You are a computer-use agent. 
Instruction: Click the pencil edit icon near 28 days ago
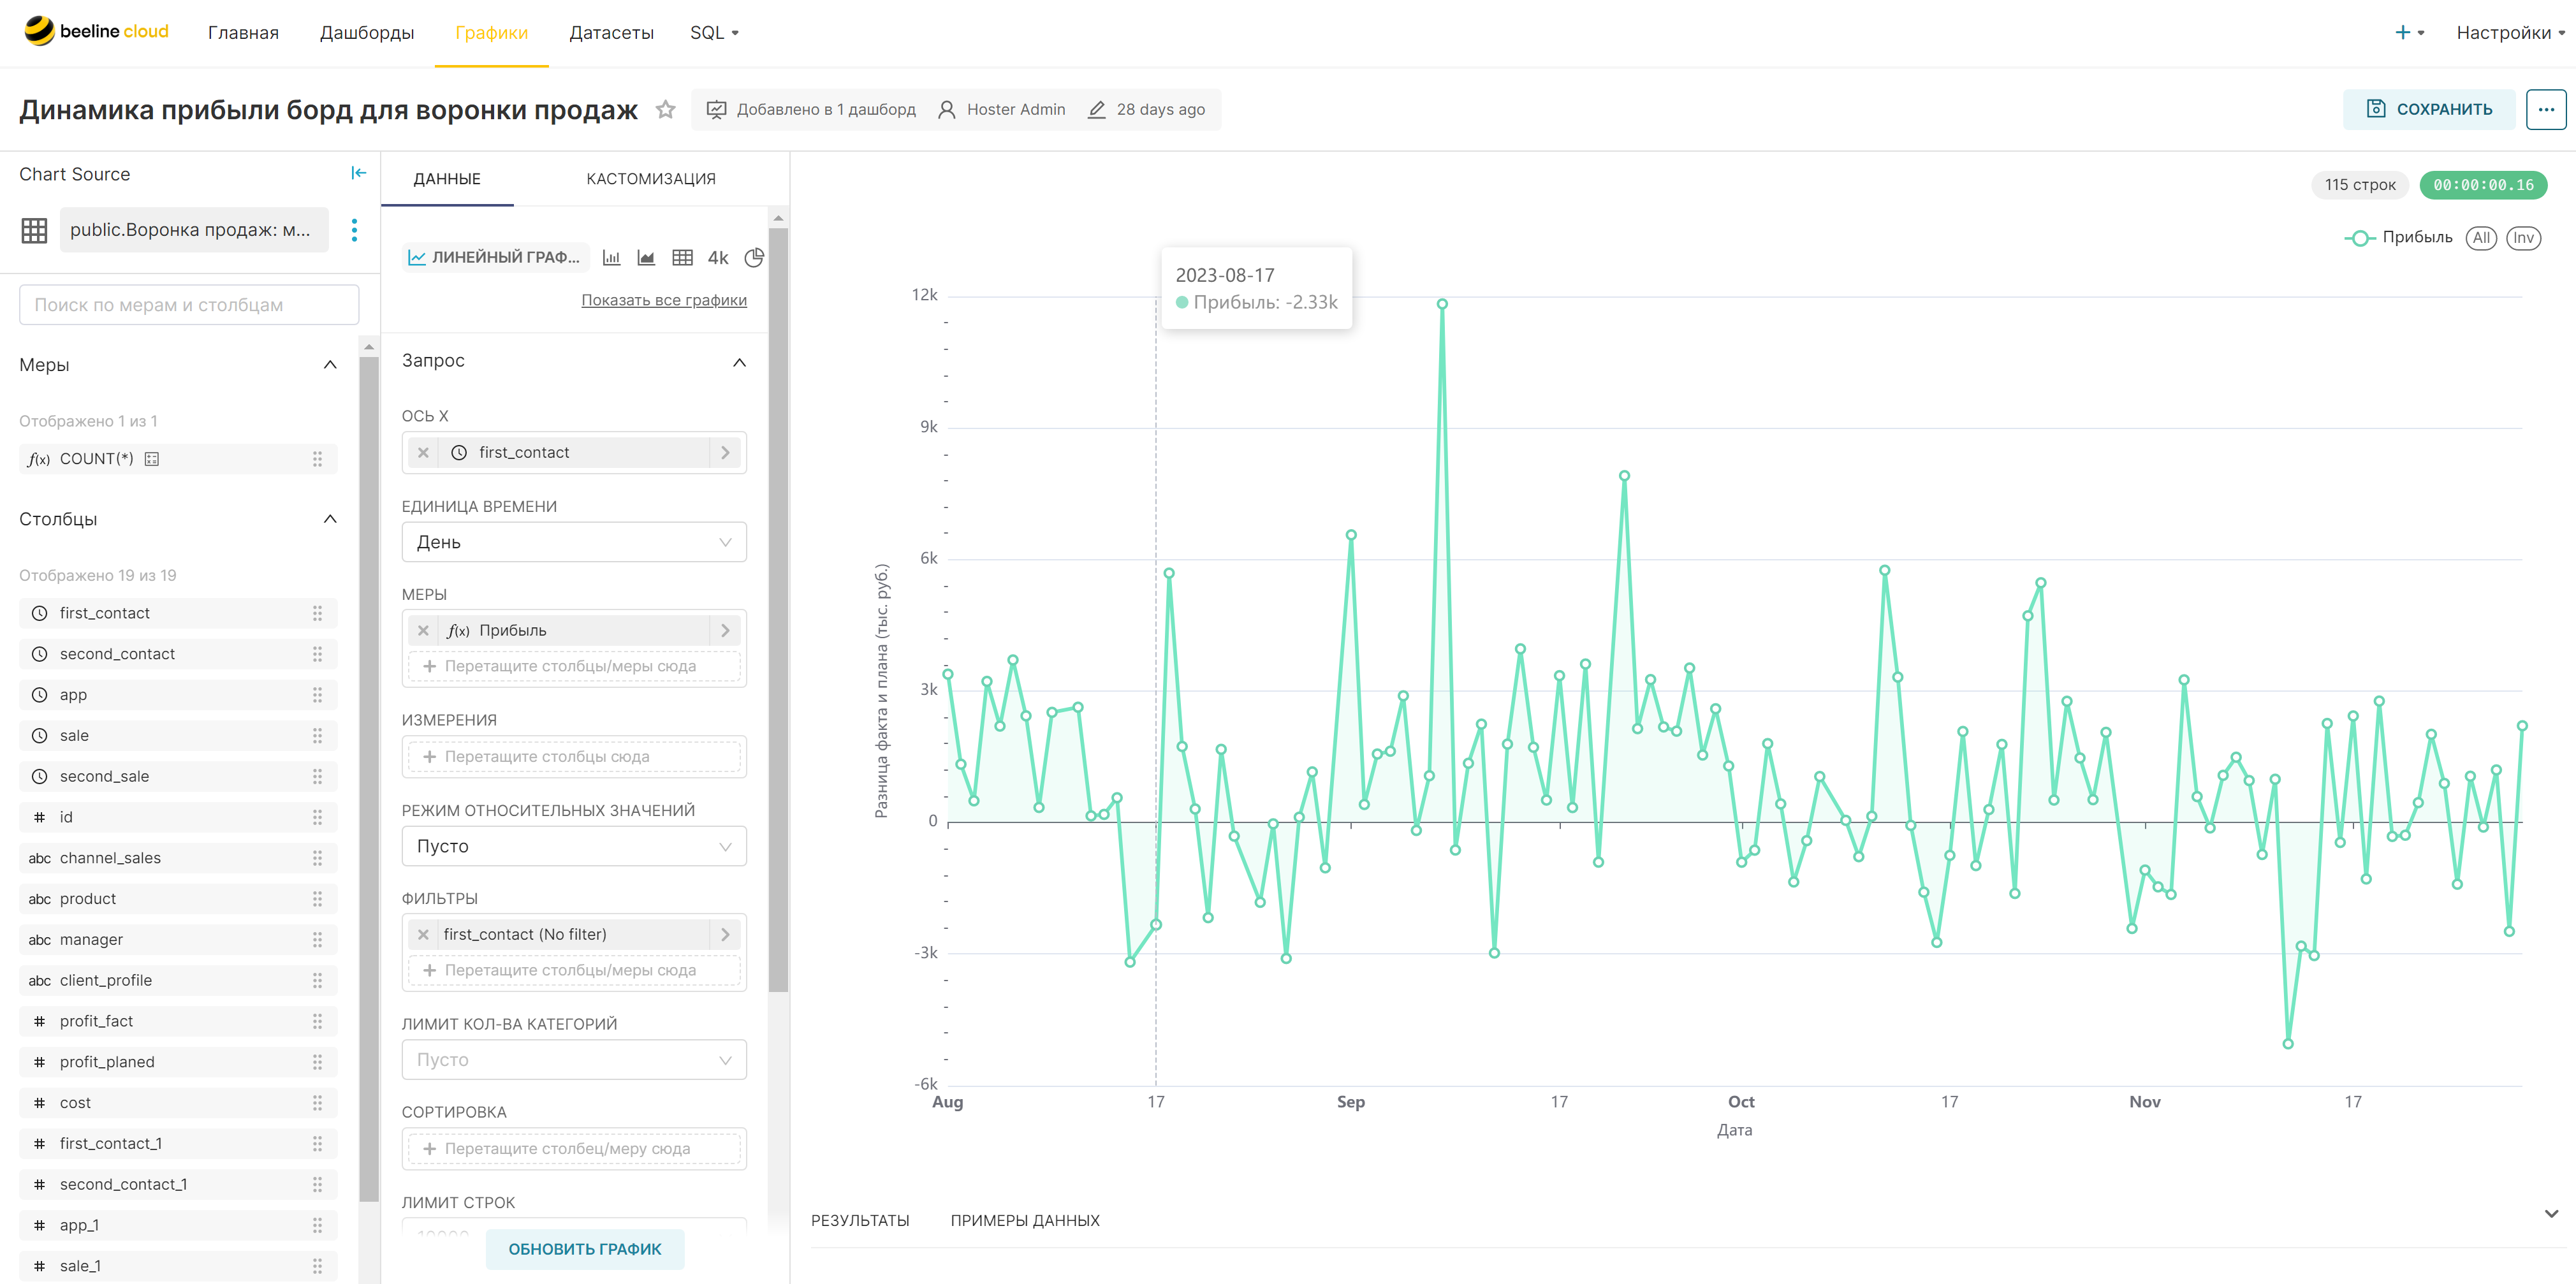pyautogui.click(x=1096, y=109)
